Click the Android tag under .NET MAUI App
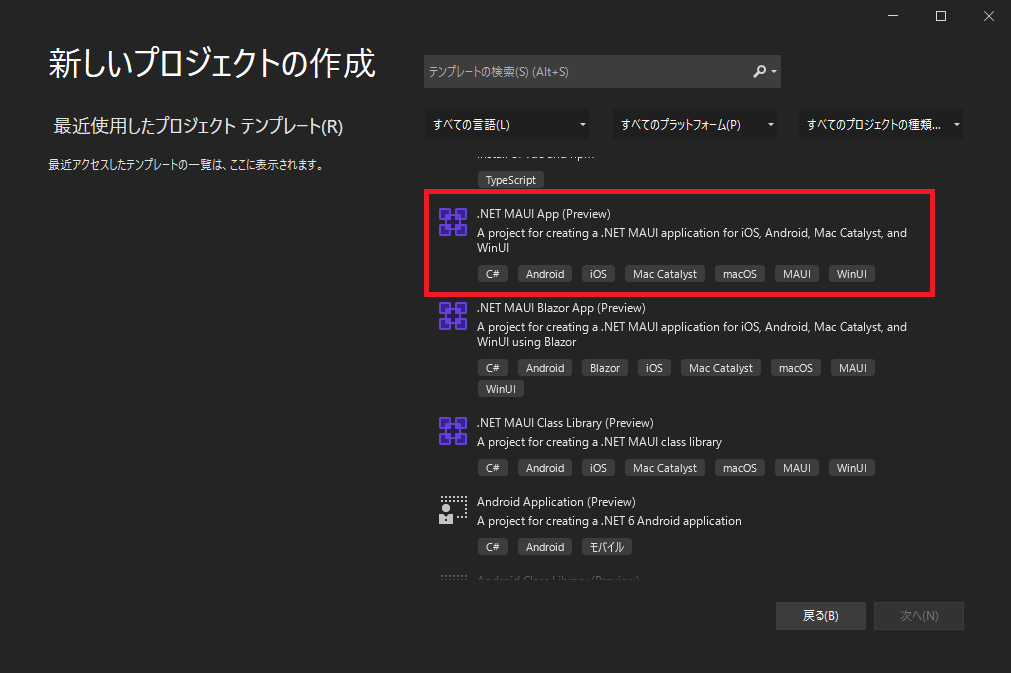Viewport: 1011px width, 673px height. (x=545, y=274)
